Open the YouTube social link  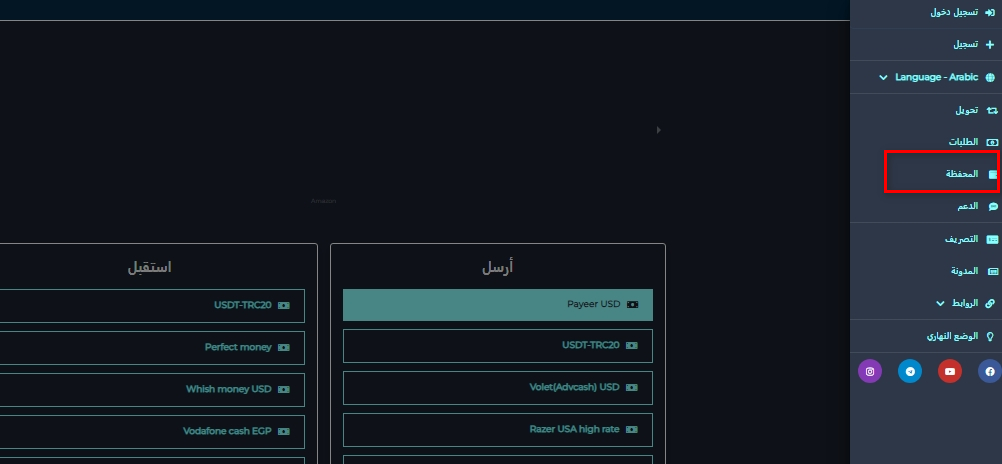click(950, 371)
